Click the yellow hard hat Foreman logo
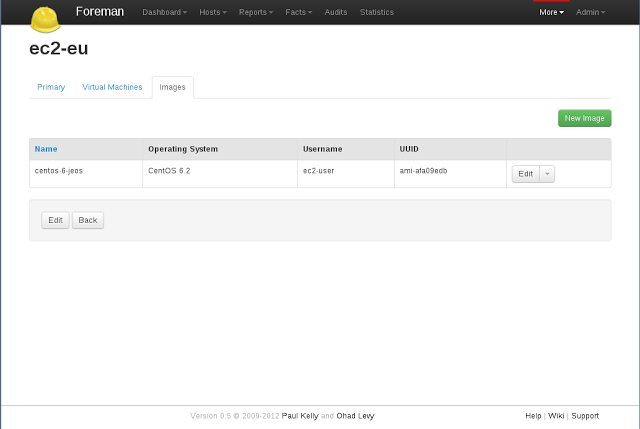The height and width of the screenshot is (429, 640). (x=45, y=19)
